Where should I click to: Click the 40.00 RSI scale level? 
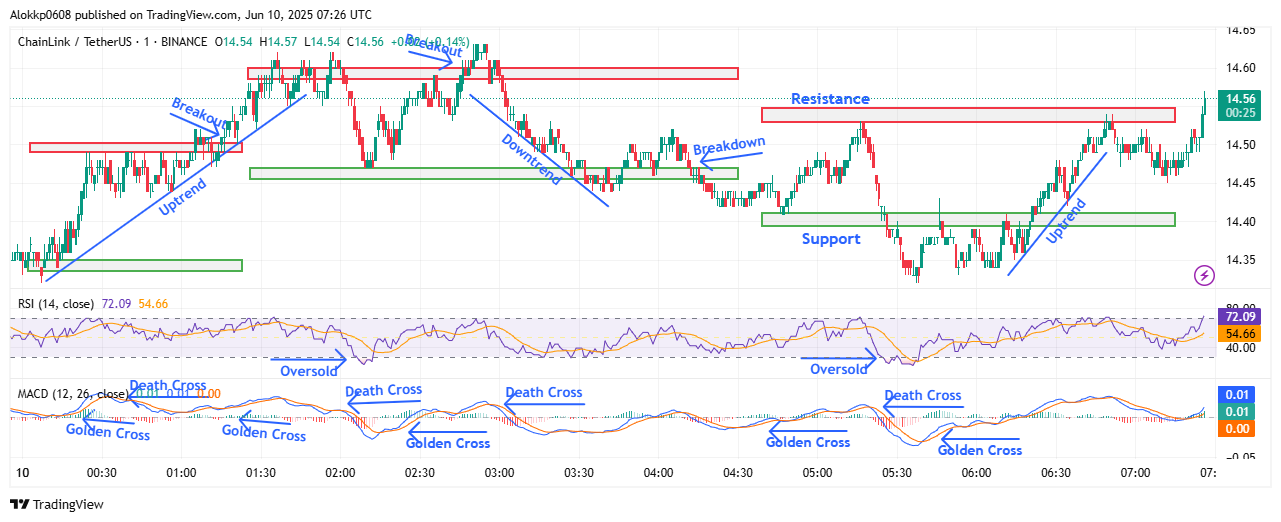click(x=1240, y=348)
